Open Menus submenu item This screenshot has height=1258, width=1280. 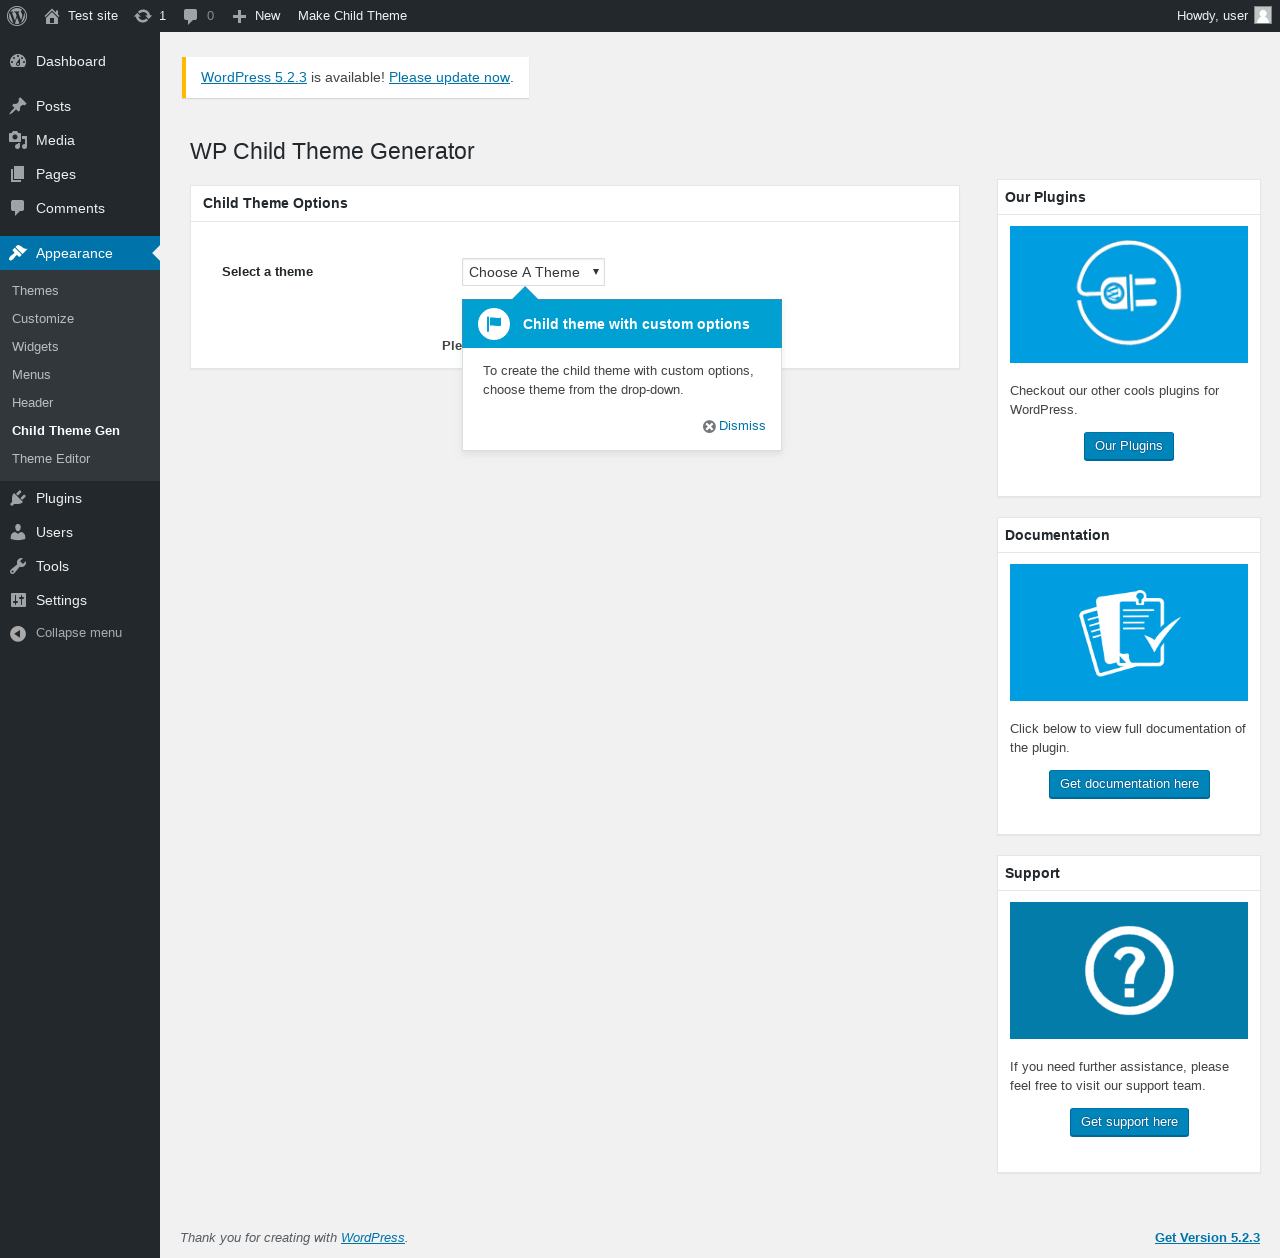tap(31, 375)
